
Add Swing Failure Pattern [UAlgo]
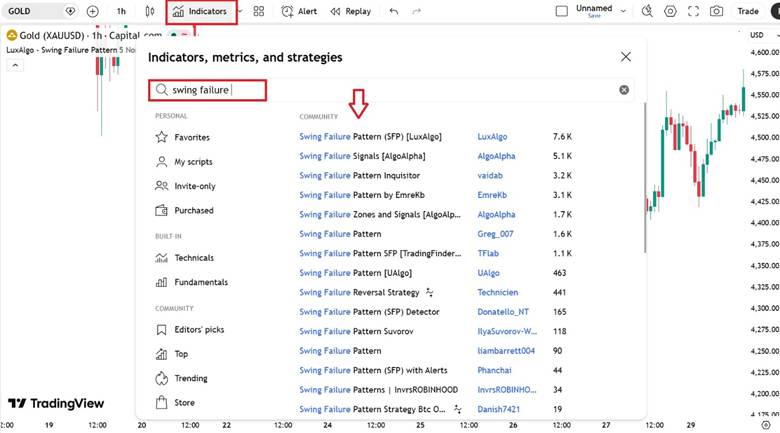(x=355, y=273)
